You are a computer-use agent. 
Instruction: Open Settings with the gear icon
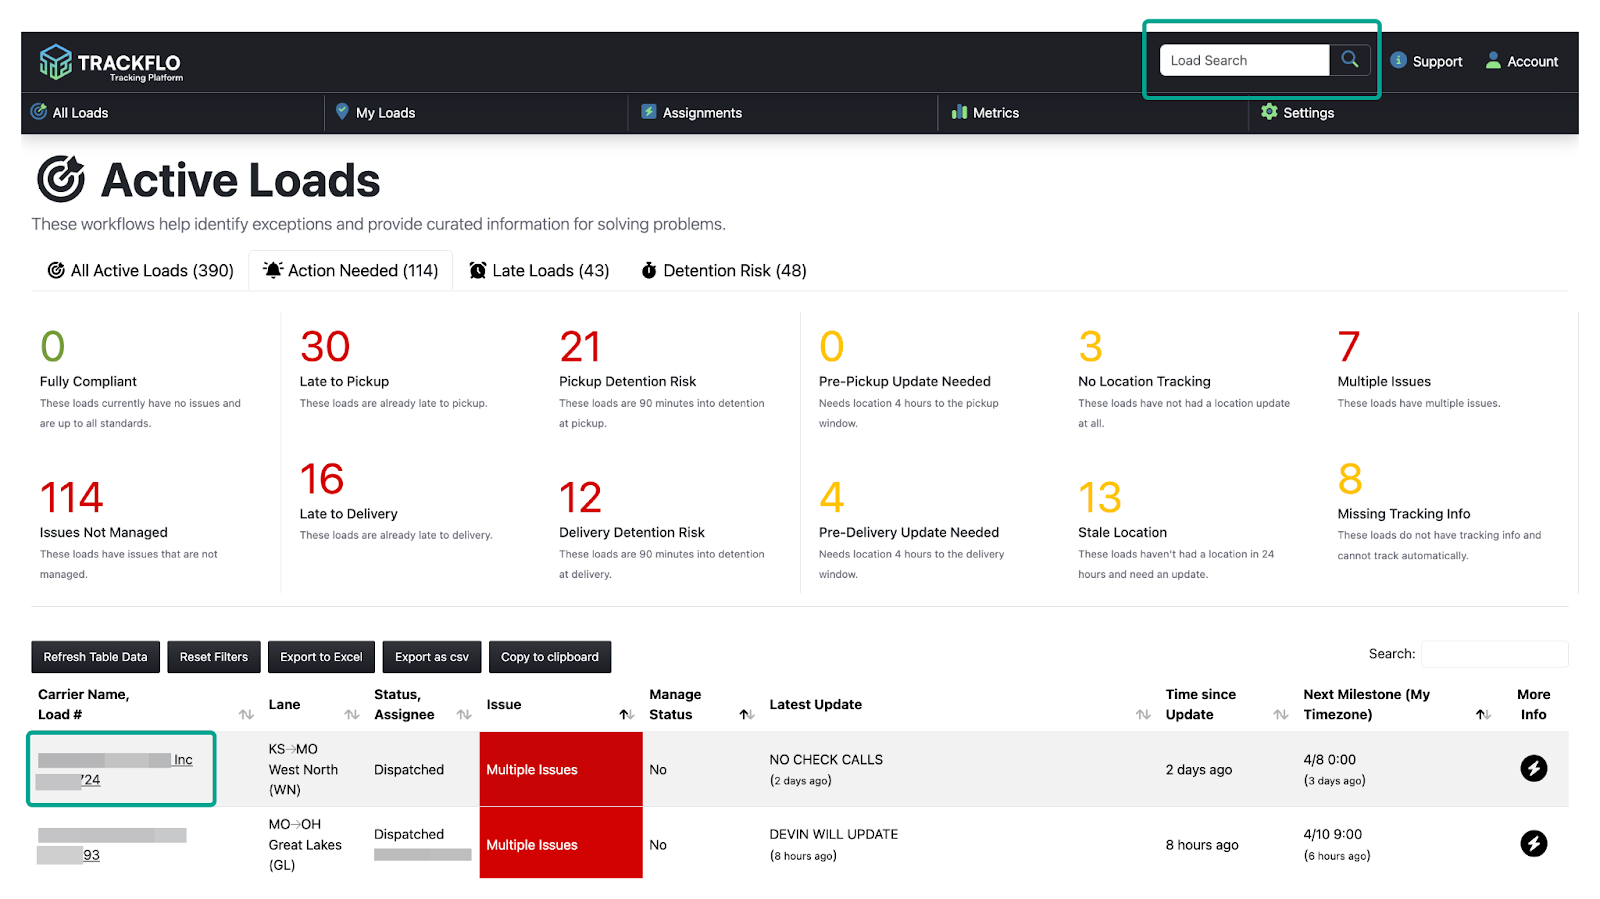point(1269,112)
